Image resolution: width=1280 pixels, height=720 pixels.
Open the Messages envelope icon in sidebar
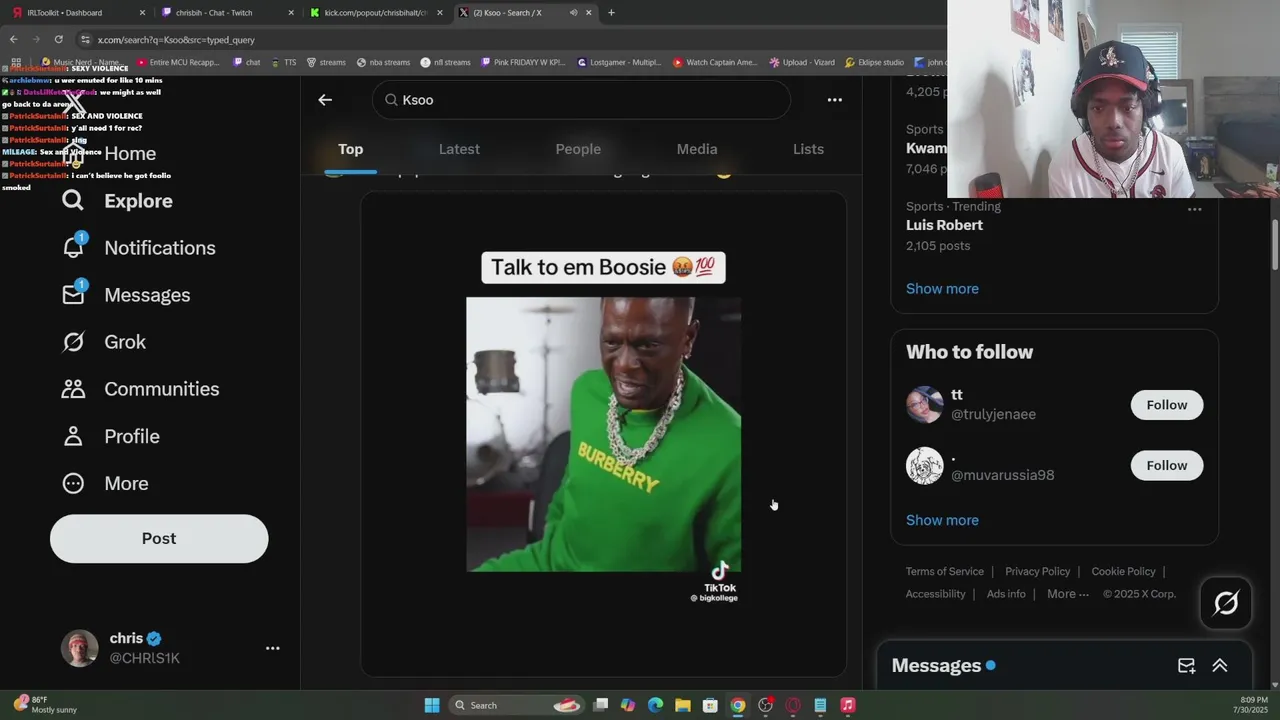click(73, 295)
